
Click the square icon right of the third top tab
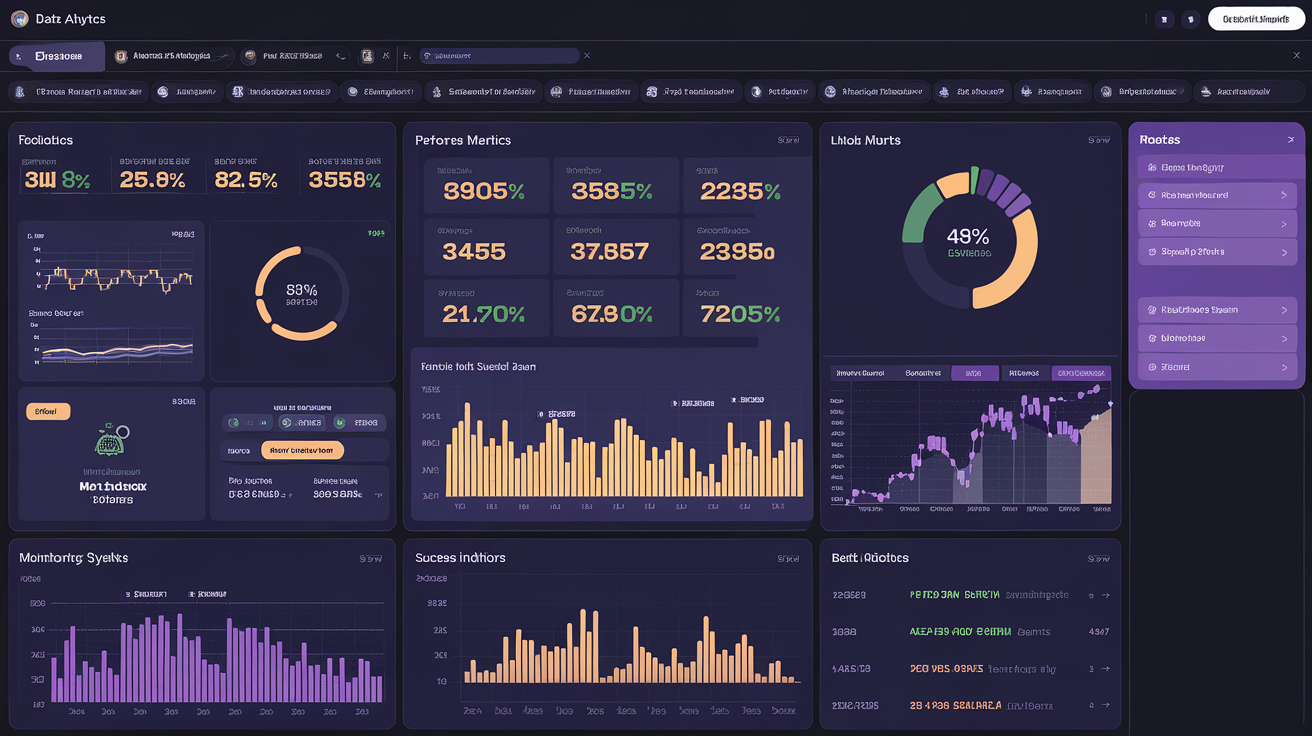pyautogui.click(x=368, y=57)
